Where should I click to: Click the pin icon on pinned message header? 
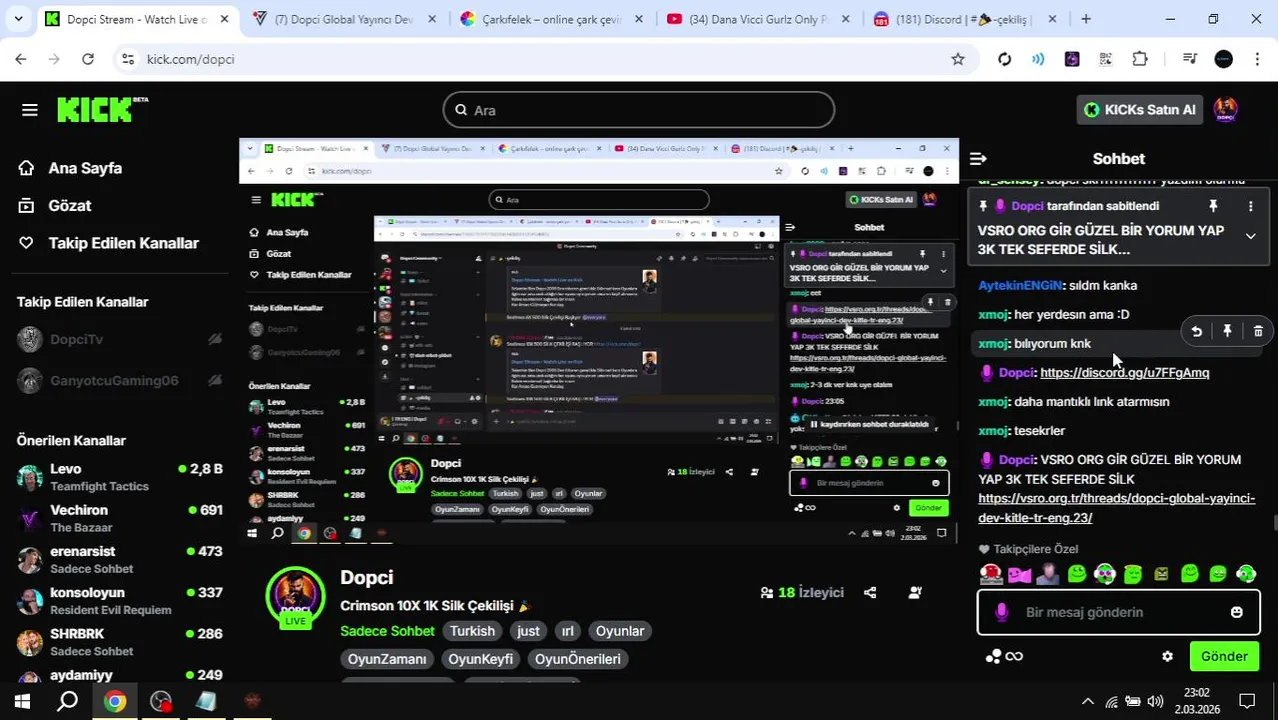tap(1213, 206)
